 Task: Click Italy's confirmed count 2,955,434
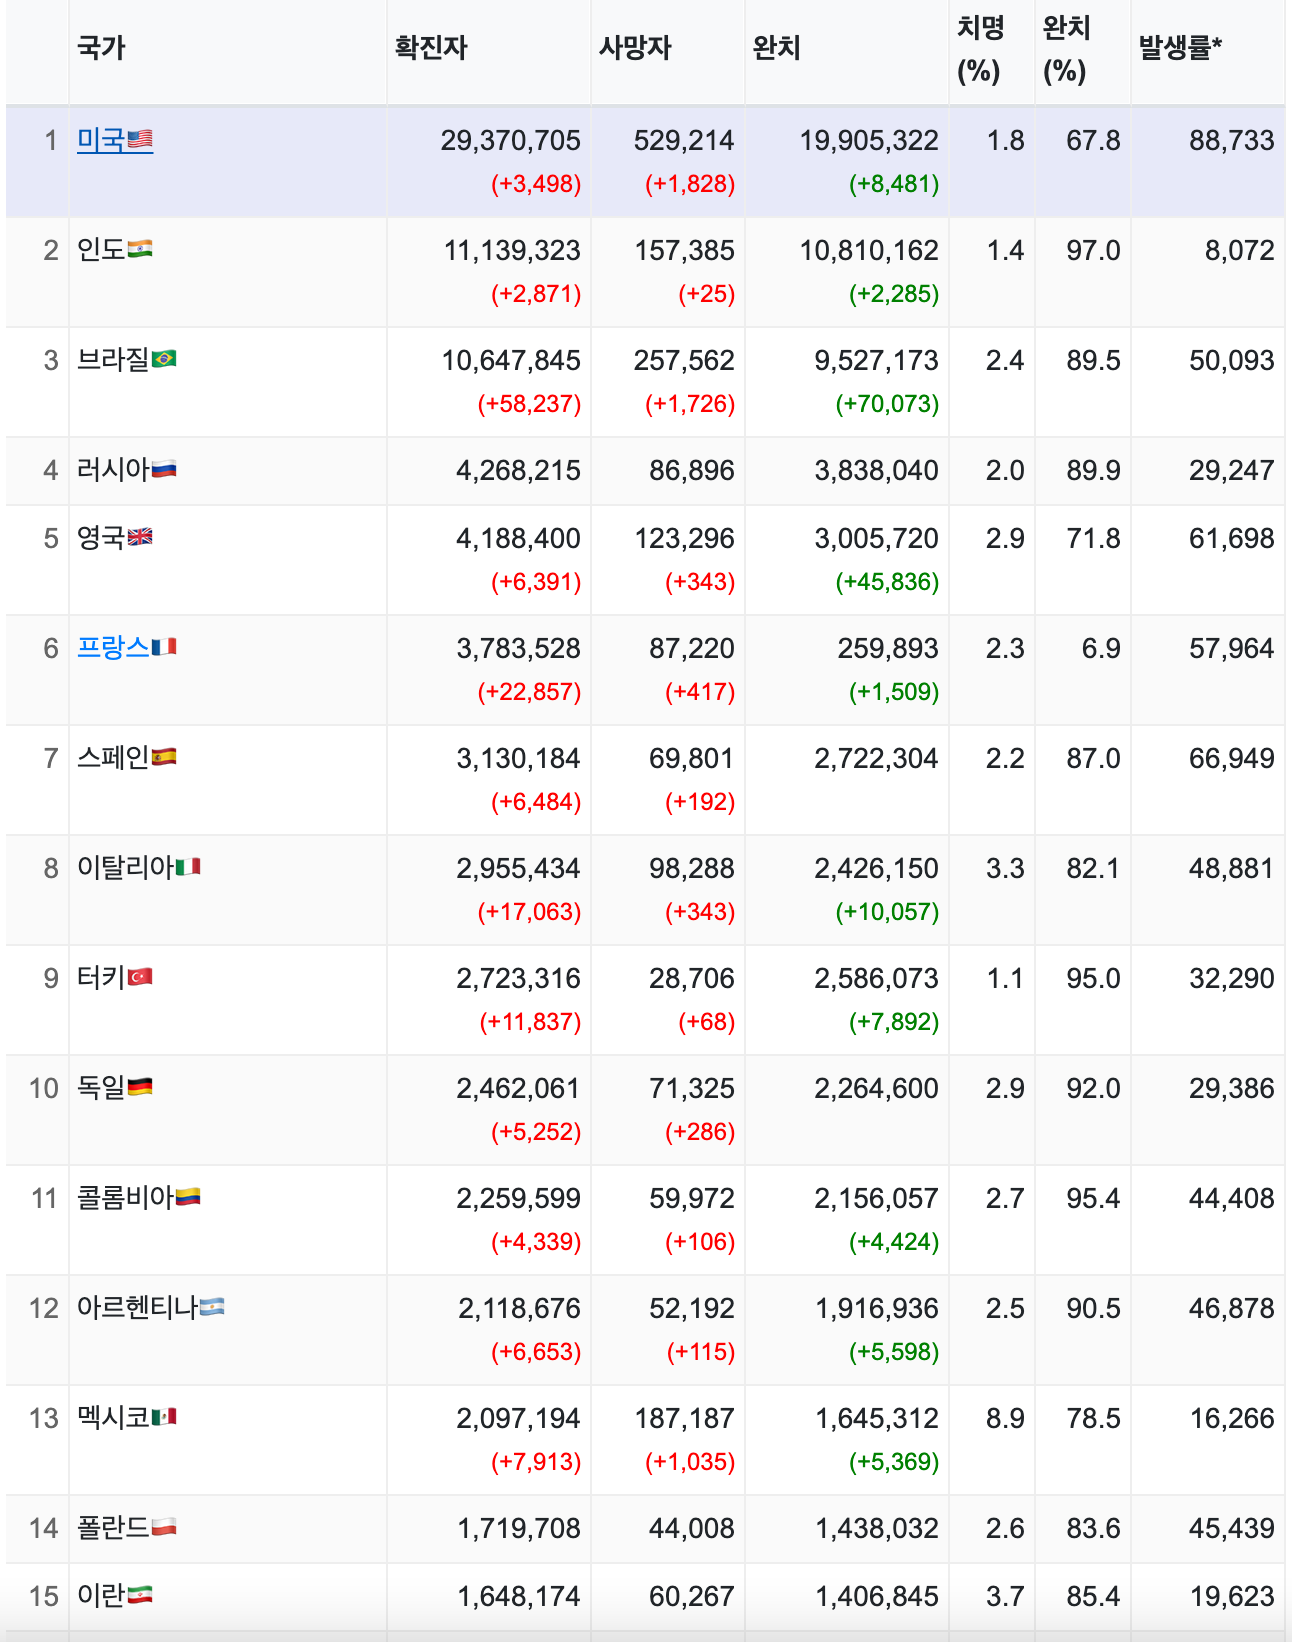[x=518, y=868]
